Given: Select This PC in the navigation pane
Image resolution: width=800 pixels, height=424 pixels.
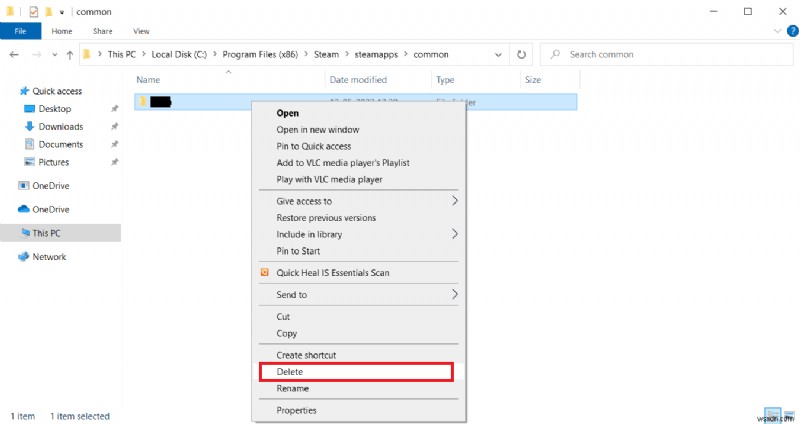Looking at the screenshot, I should [46, 233].
